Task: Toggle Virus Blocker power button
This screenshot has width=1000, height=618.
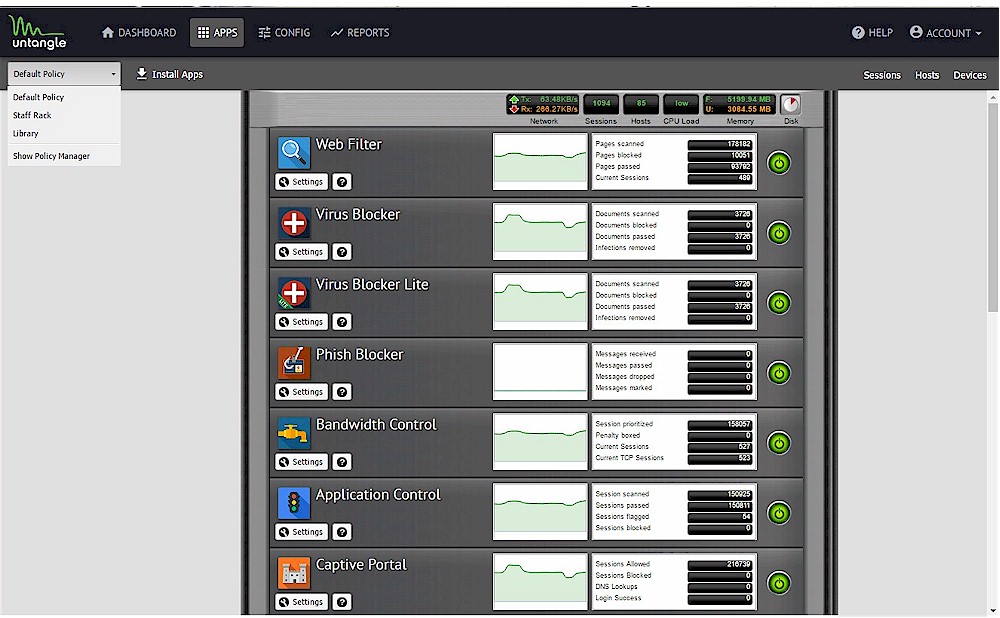Action: point(779,233)
